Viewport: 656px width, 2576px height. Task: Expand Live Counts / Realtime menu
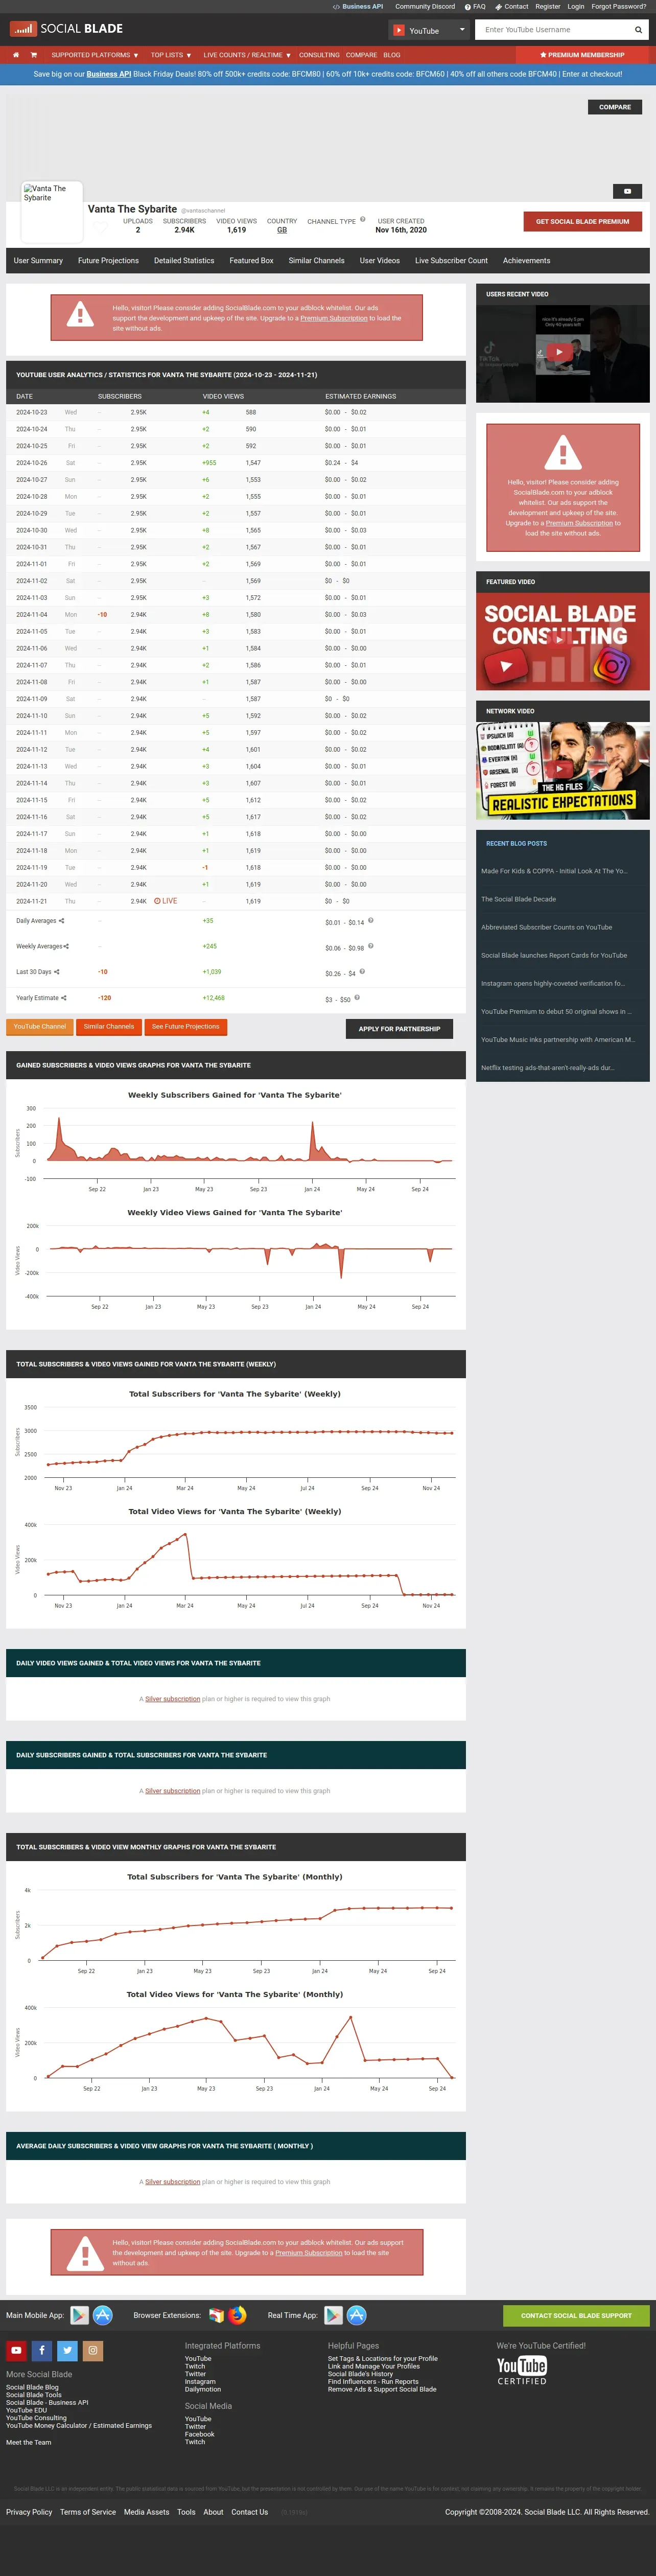pos(247,55)
